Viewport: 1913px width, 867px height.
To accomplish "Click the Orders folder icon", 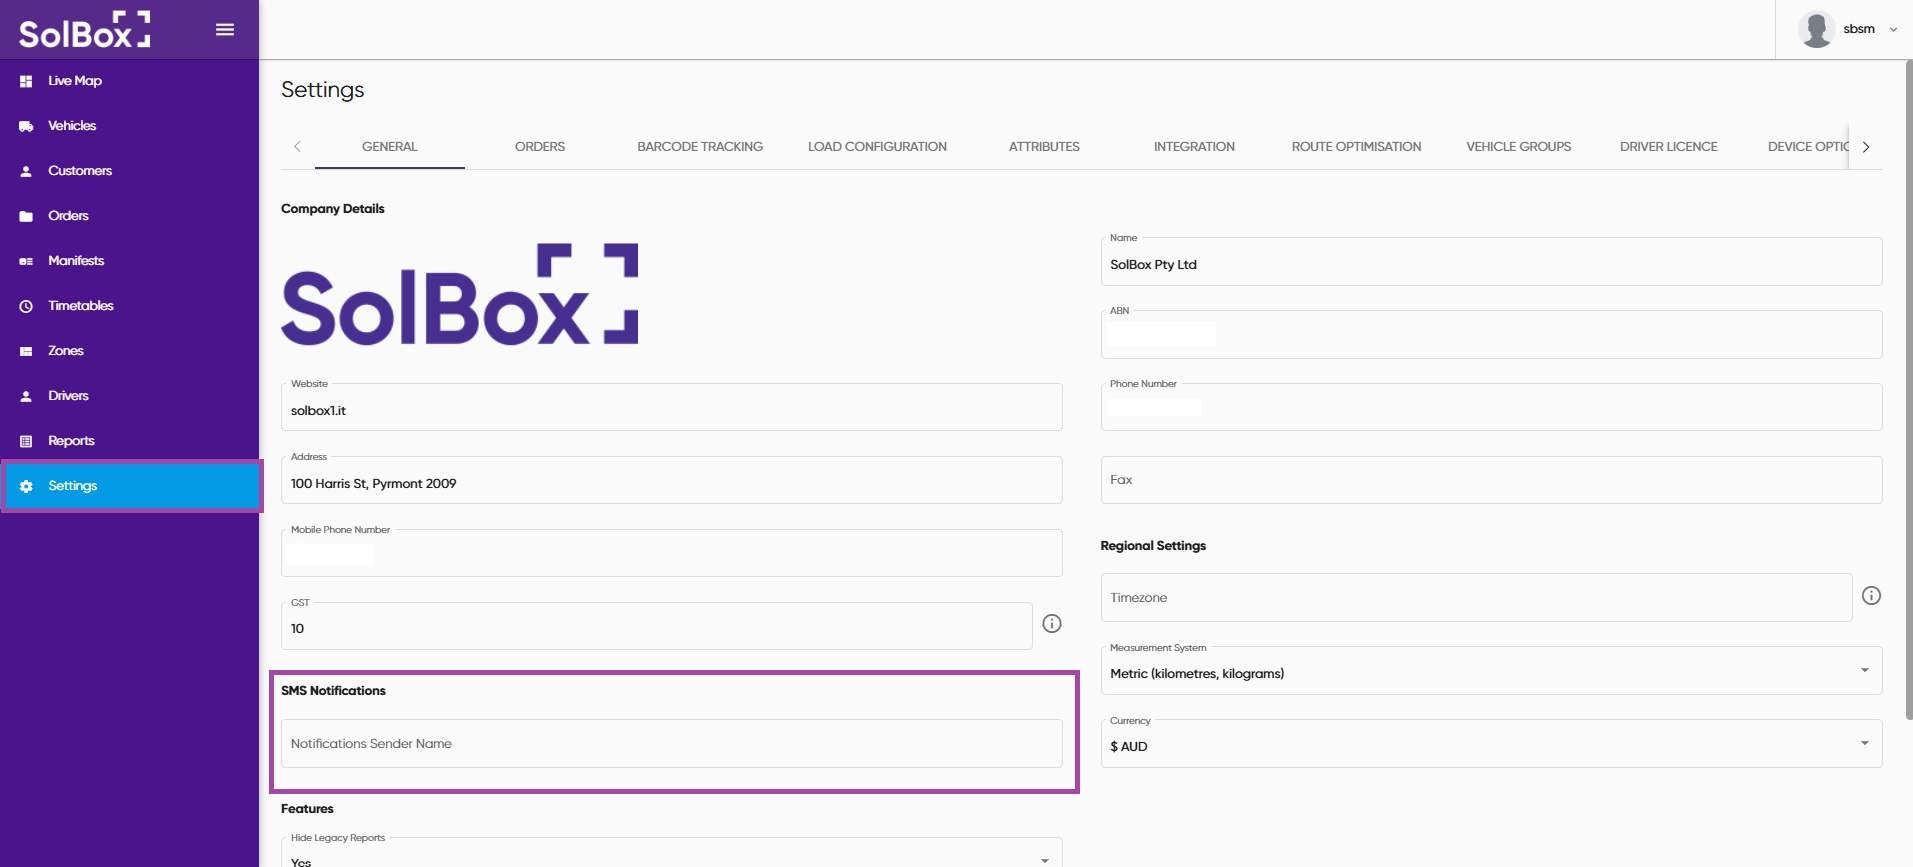I will [x=26, y=216].
